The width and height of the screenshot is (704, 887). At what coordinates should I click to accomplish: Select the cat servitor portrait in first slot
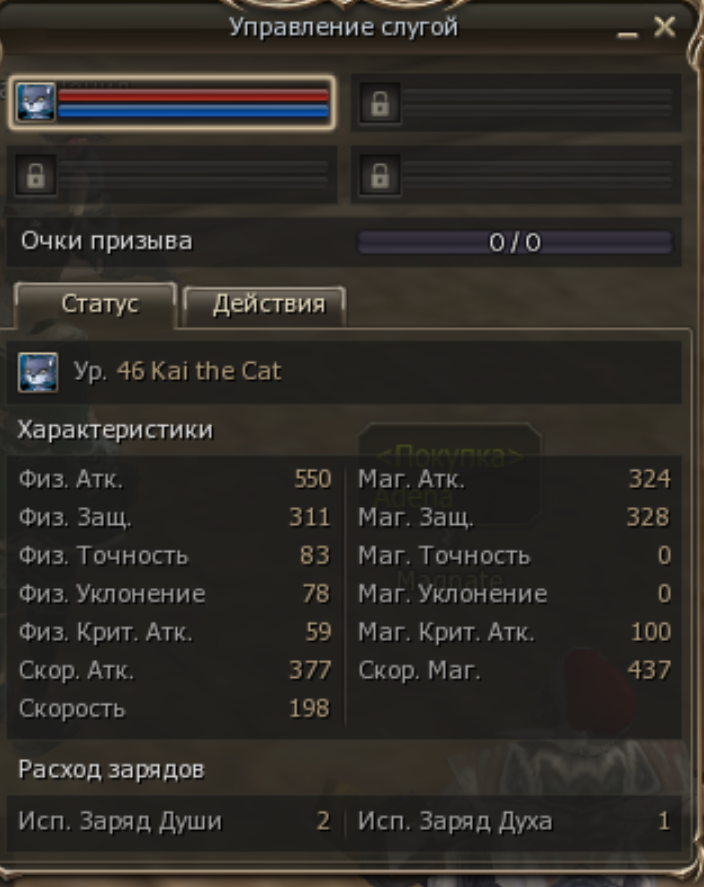(x=36, y=102)
